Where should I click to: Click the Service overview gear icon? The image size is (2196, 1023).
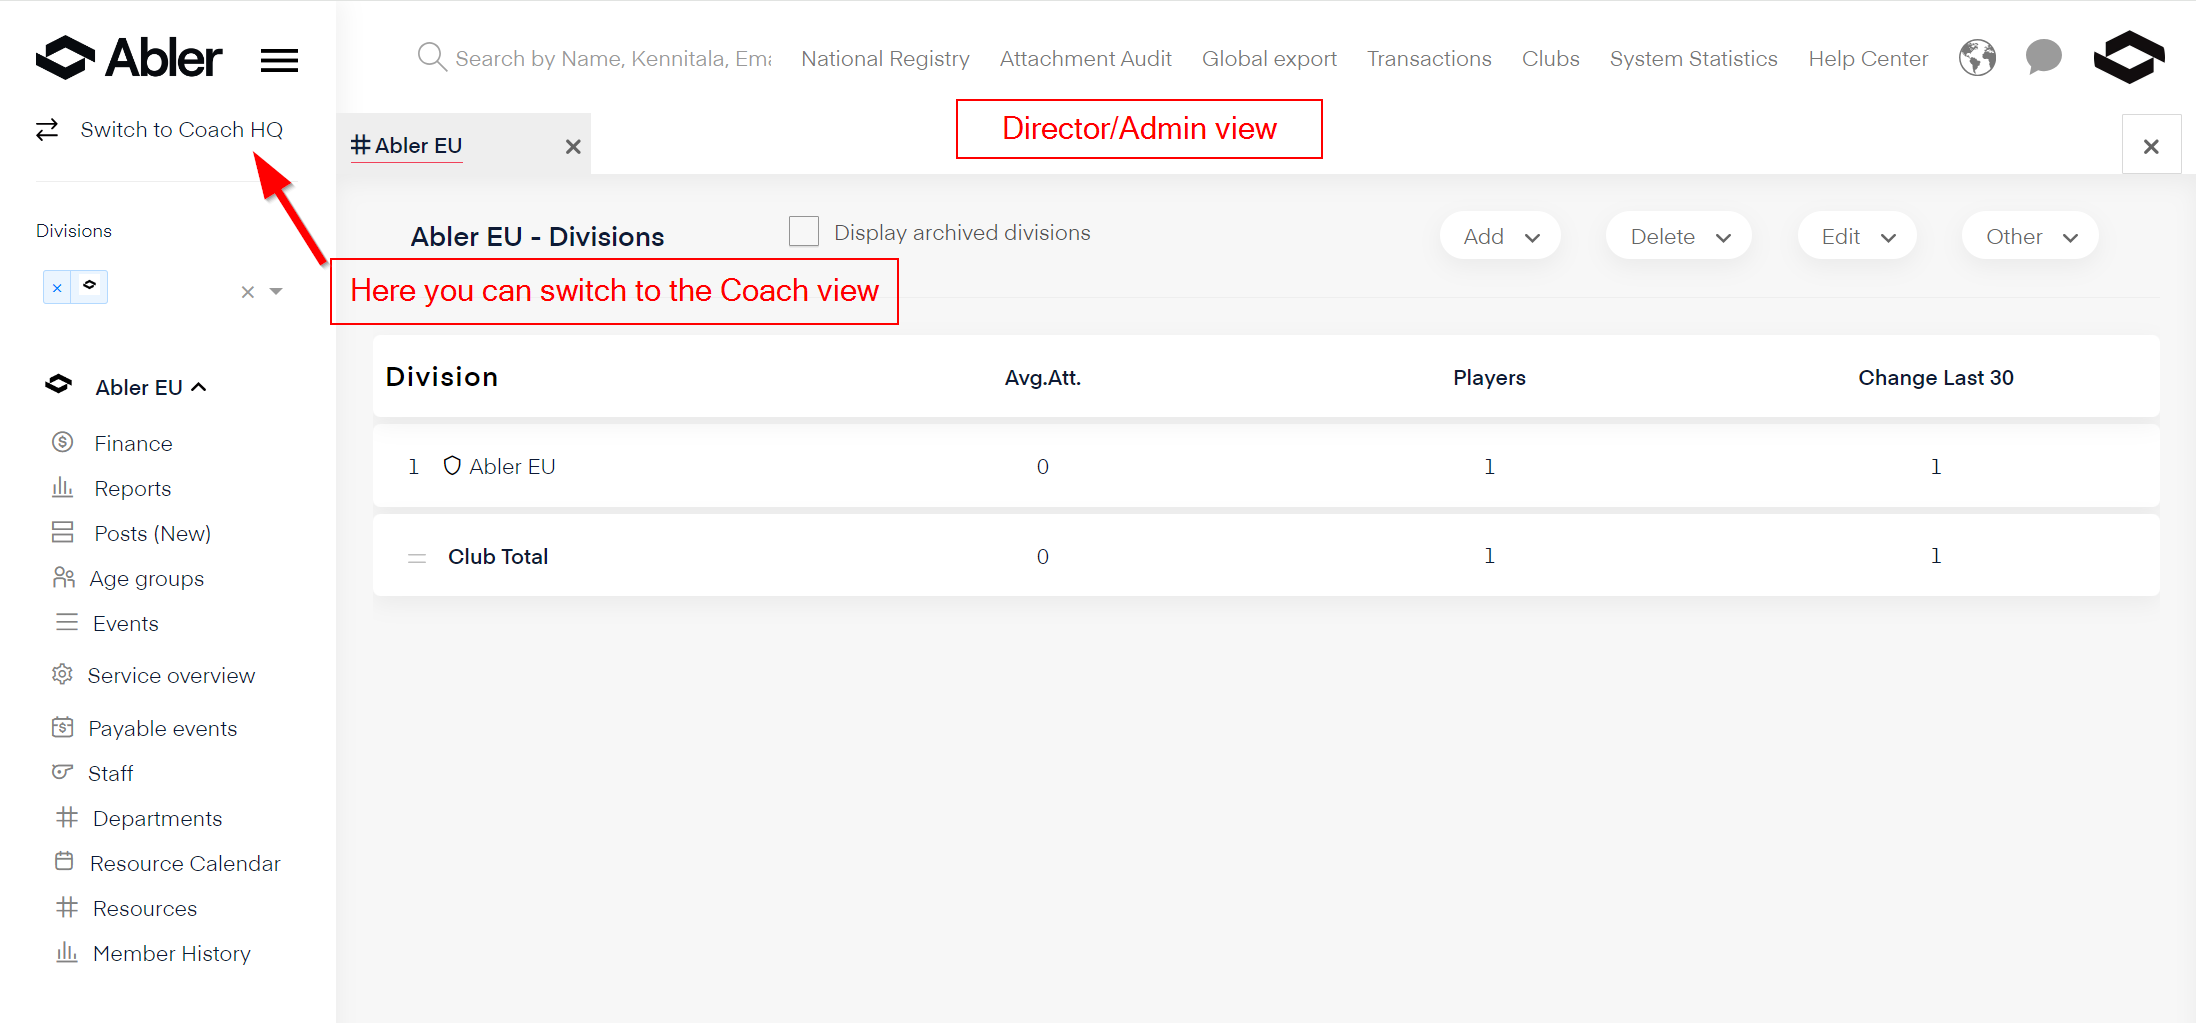point(62,674)
